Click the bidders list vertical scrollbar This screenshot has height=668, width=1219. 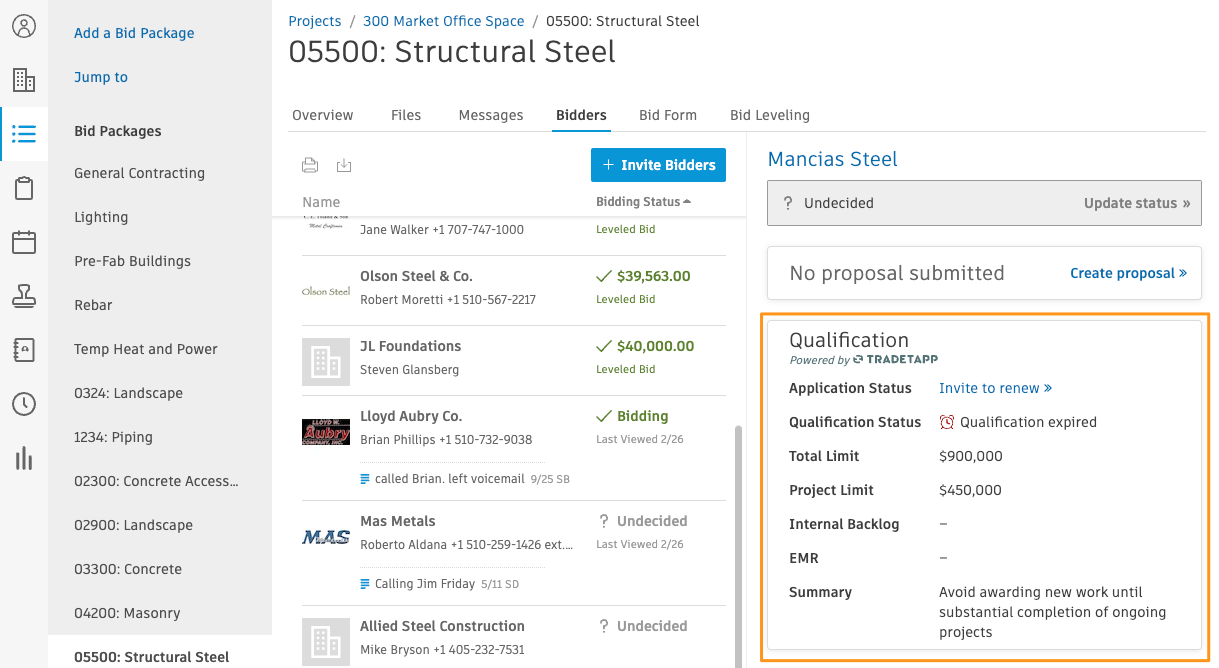pyautogui.click(x=739, y=545)
